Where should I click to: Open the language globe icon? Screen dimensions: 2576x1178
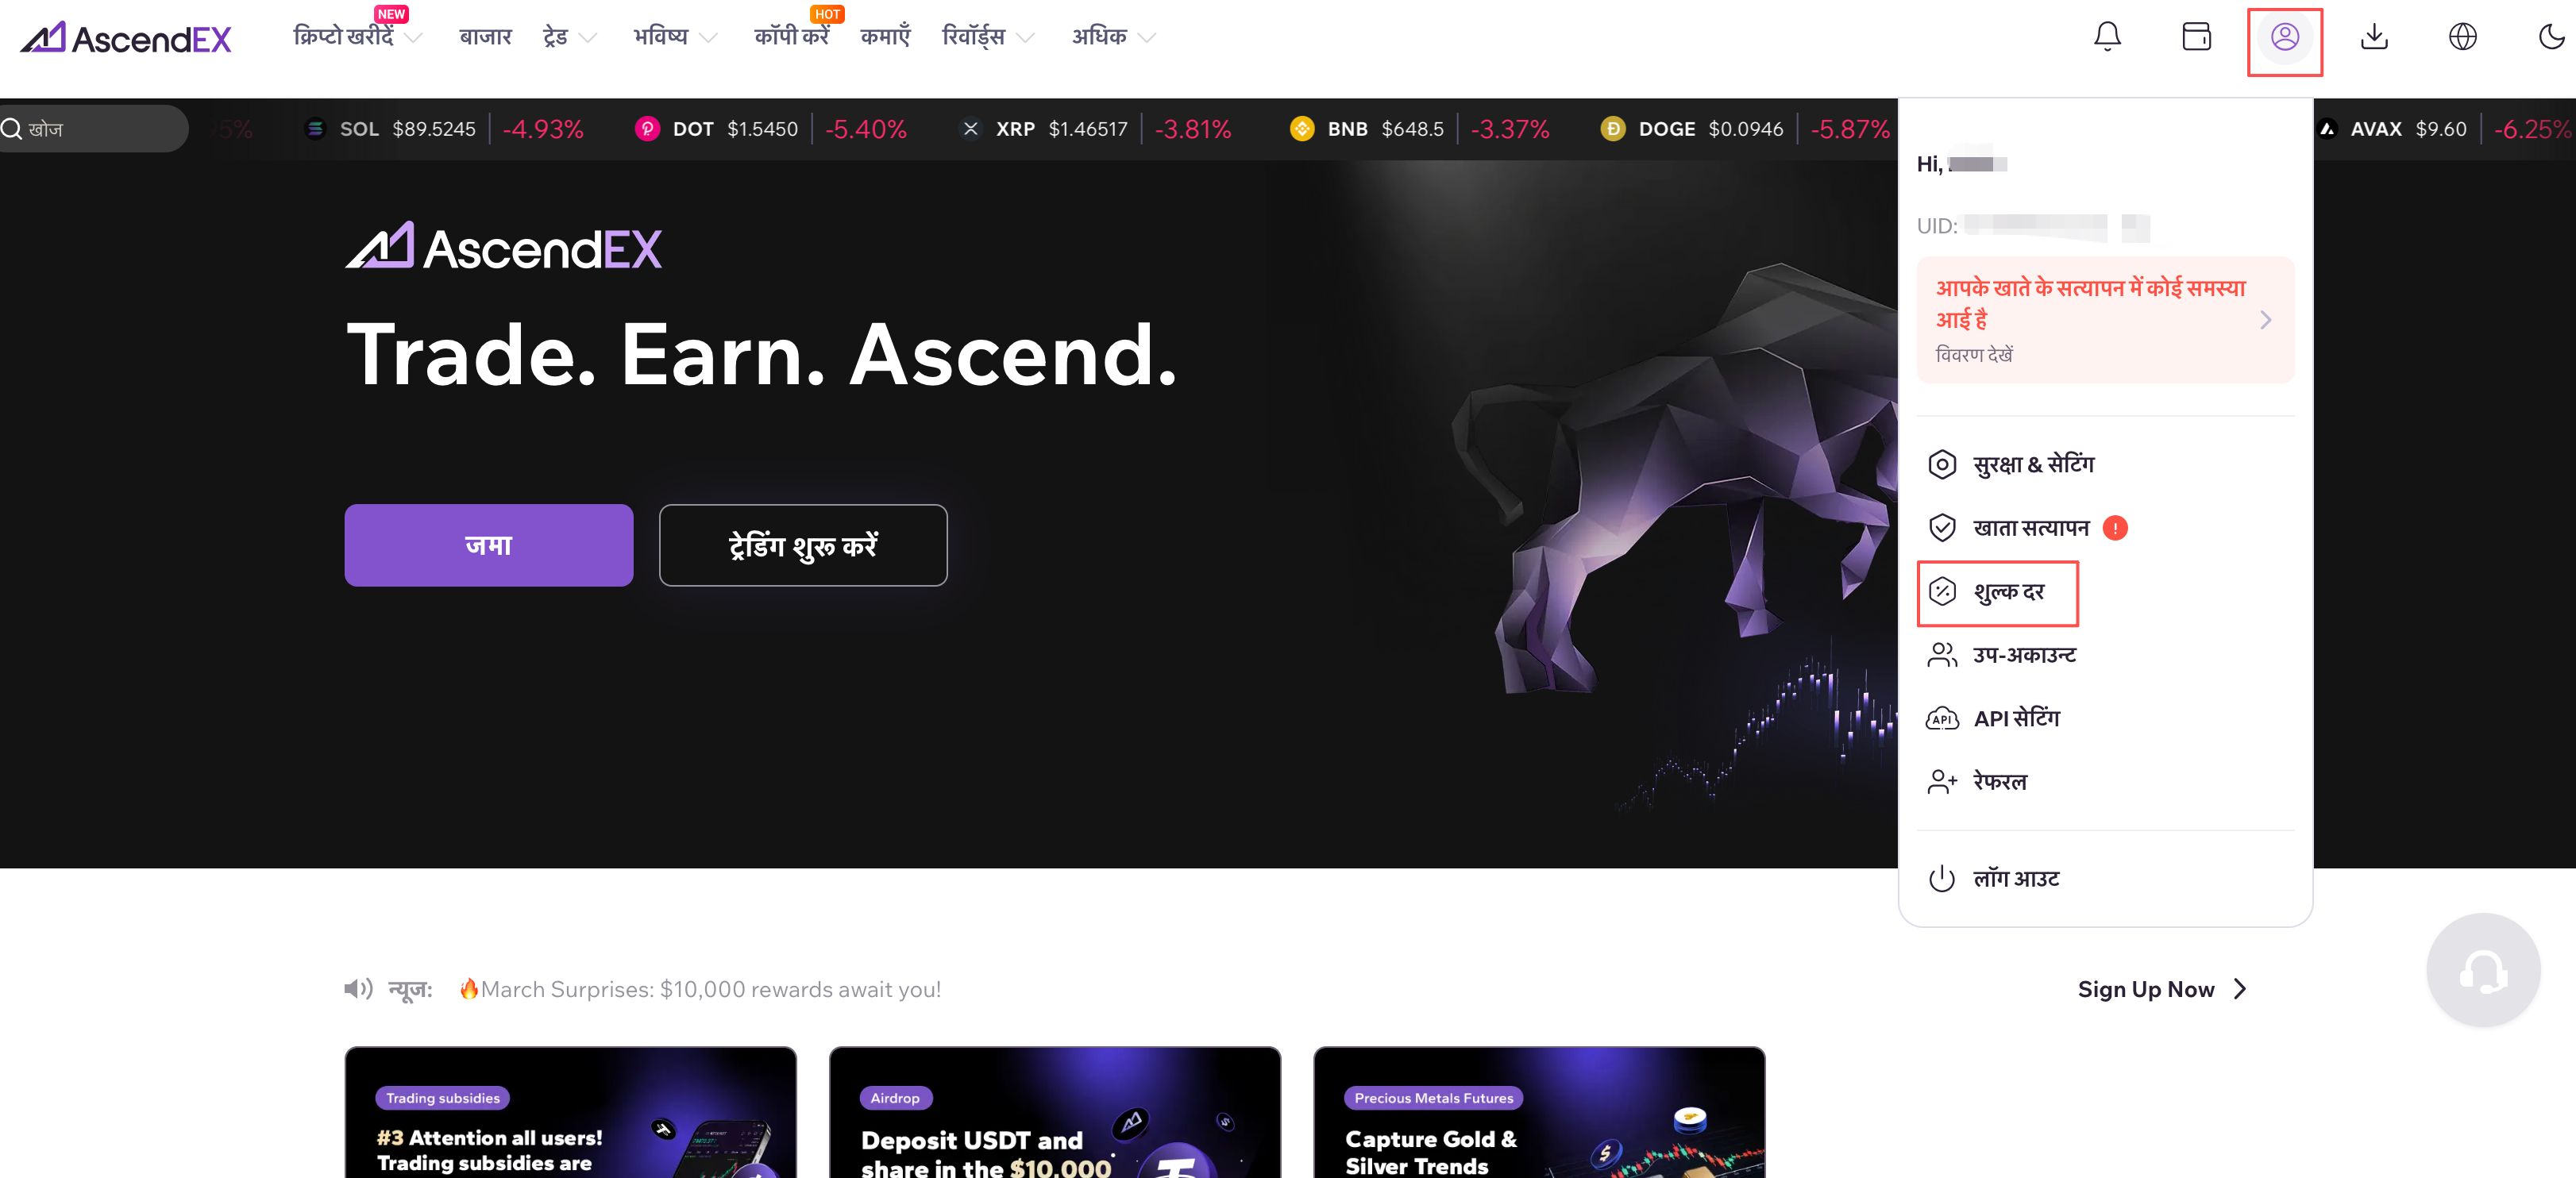point(2462,37)
